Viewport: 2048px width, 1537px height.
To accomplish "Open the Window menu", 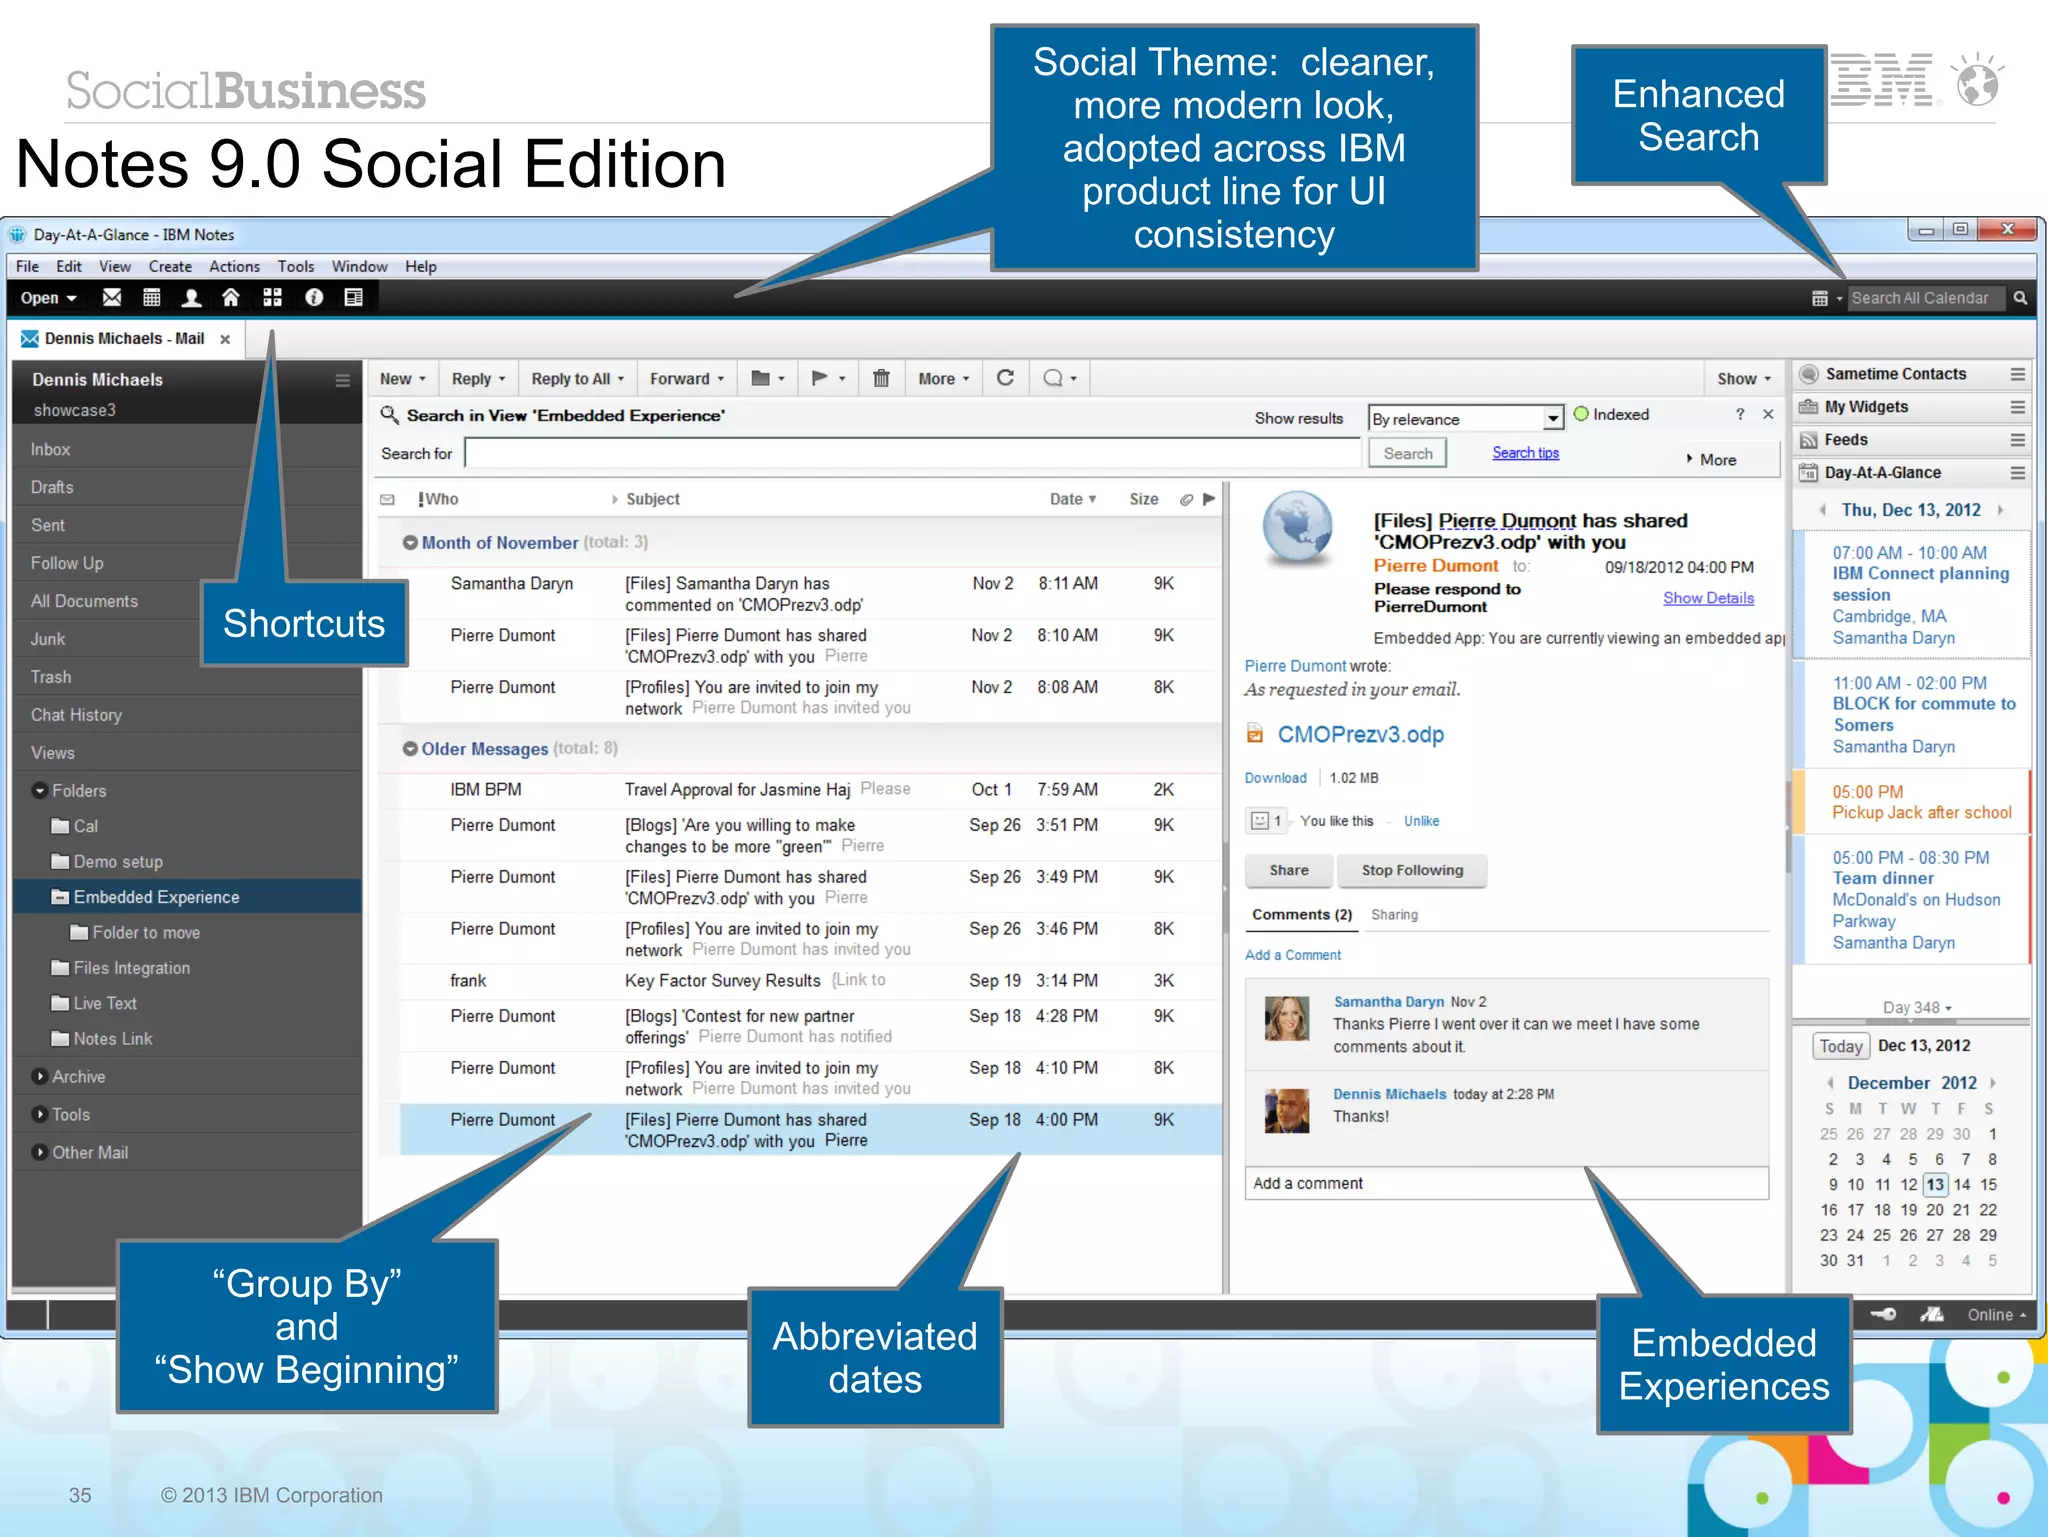I will pyautogui.click(x=359, y=266).
